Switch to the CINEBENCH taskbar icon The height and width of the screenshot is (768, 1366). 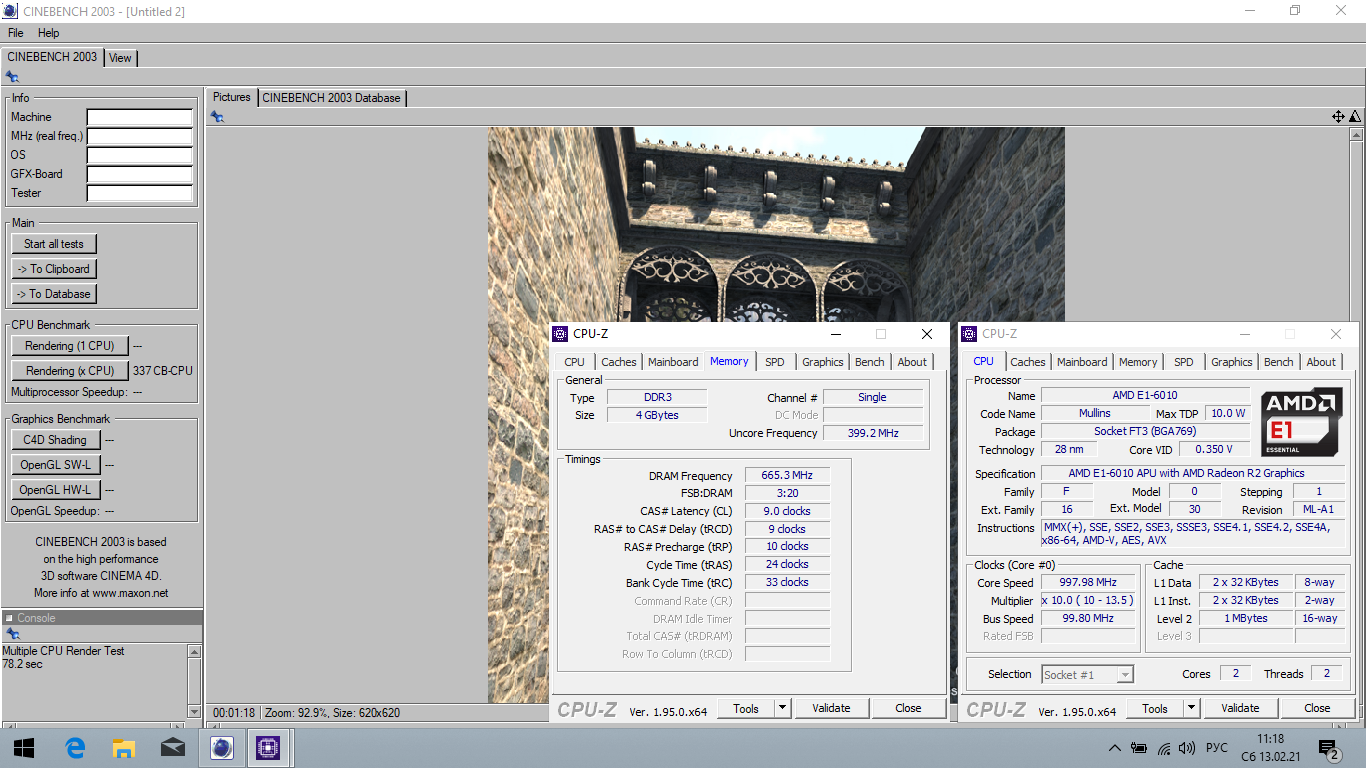221,747
